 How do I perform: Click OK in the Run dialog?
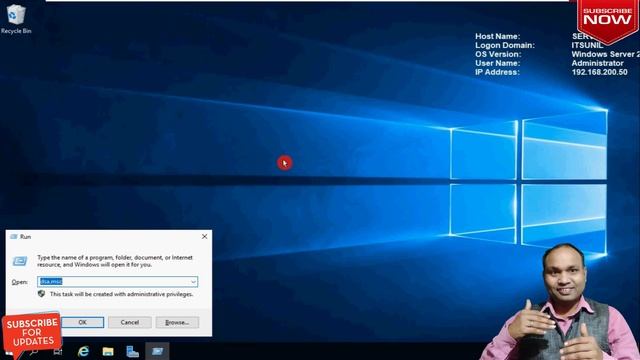click(82, 322)
